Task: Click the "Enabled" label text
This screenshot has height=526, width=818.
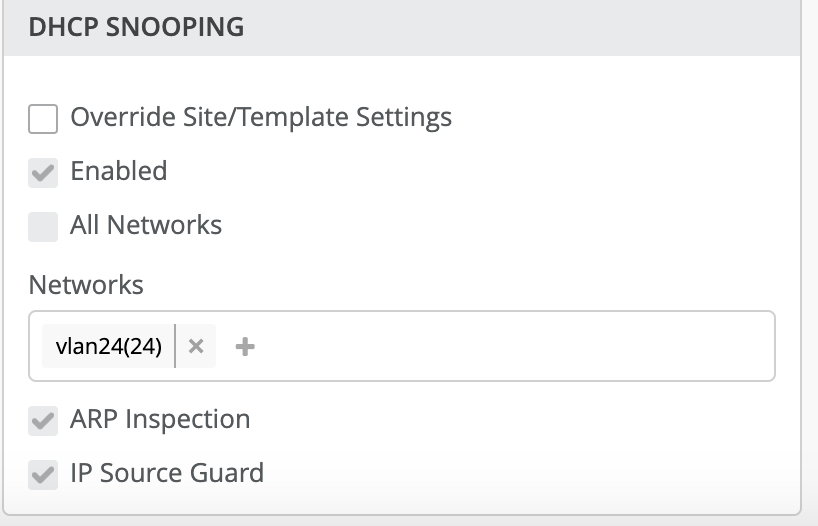Action: [118, 171]
